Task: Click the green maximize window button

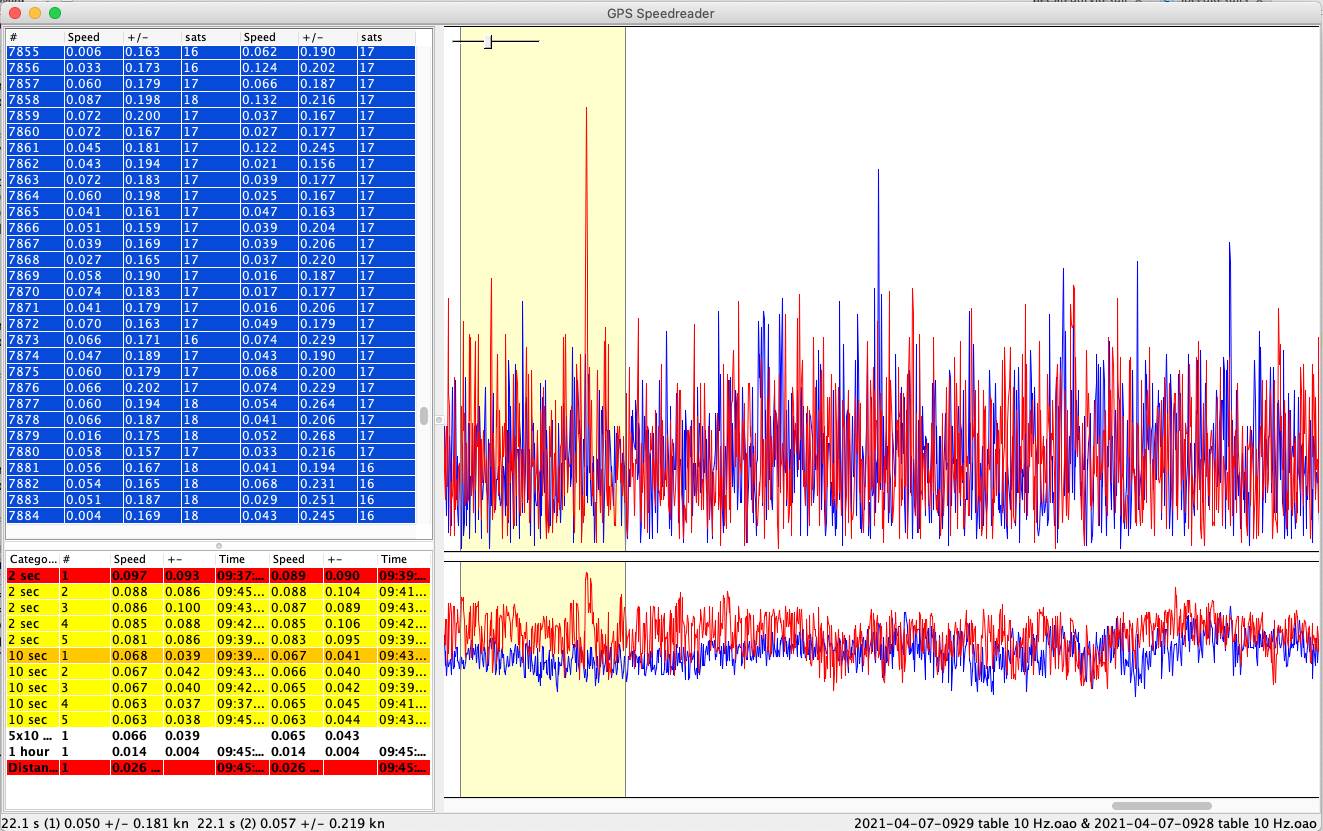Action: click(x=55, y=13)
